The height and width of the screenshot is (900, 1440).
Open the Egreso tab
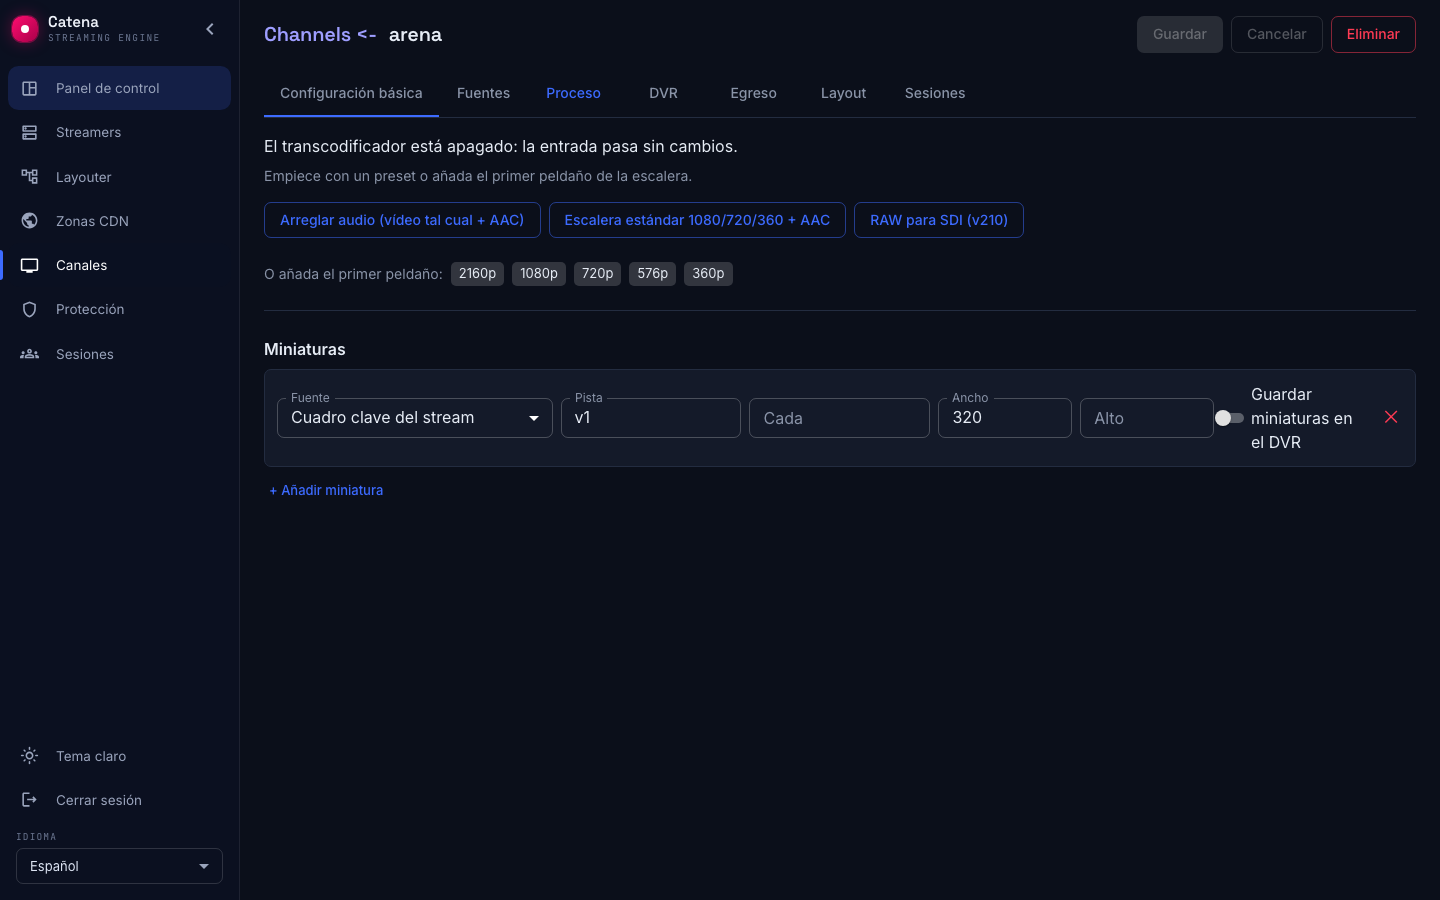click(753, 93)
